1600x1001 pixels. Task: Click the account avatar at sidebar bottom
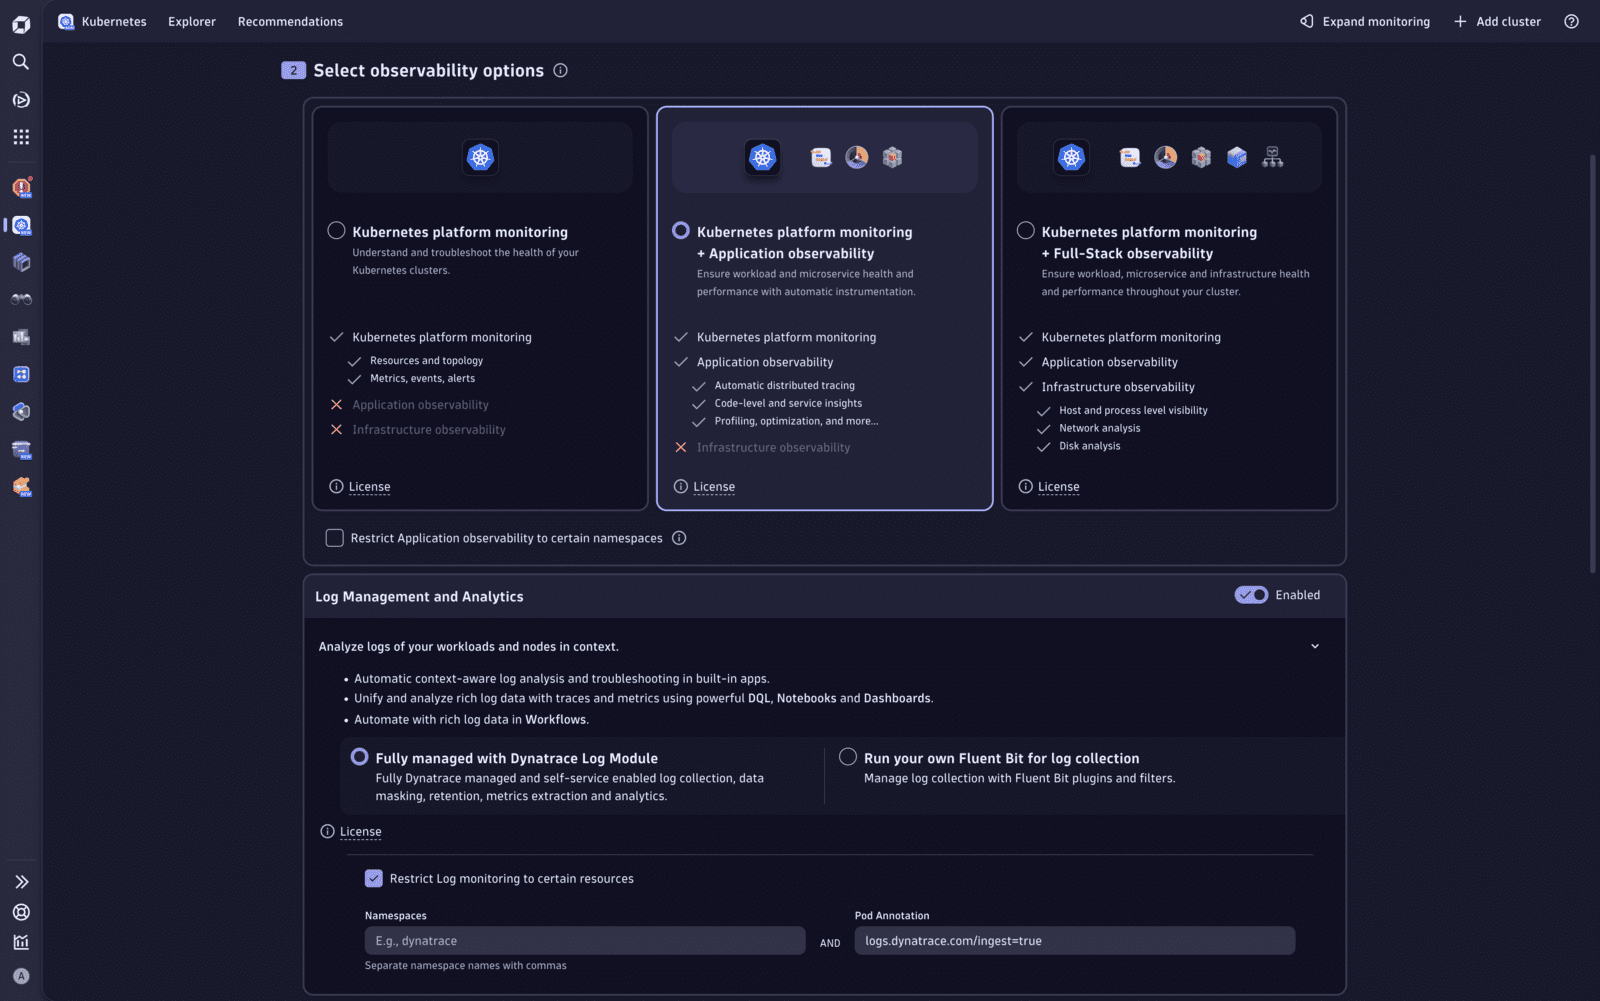coord(21,975)
